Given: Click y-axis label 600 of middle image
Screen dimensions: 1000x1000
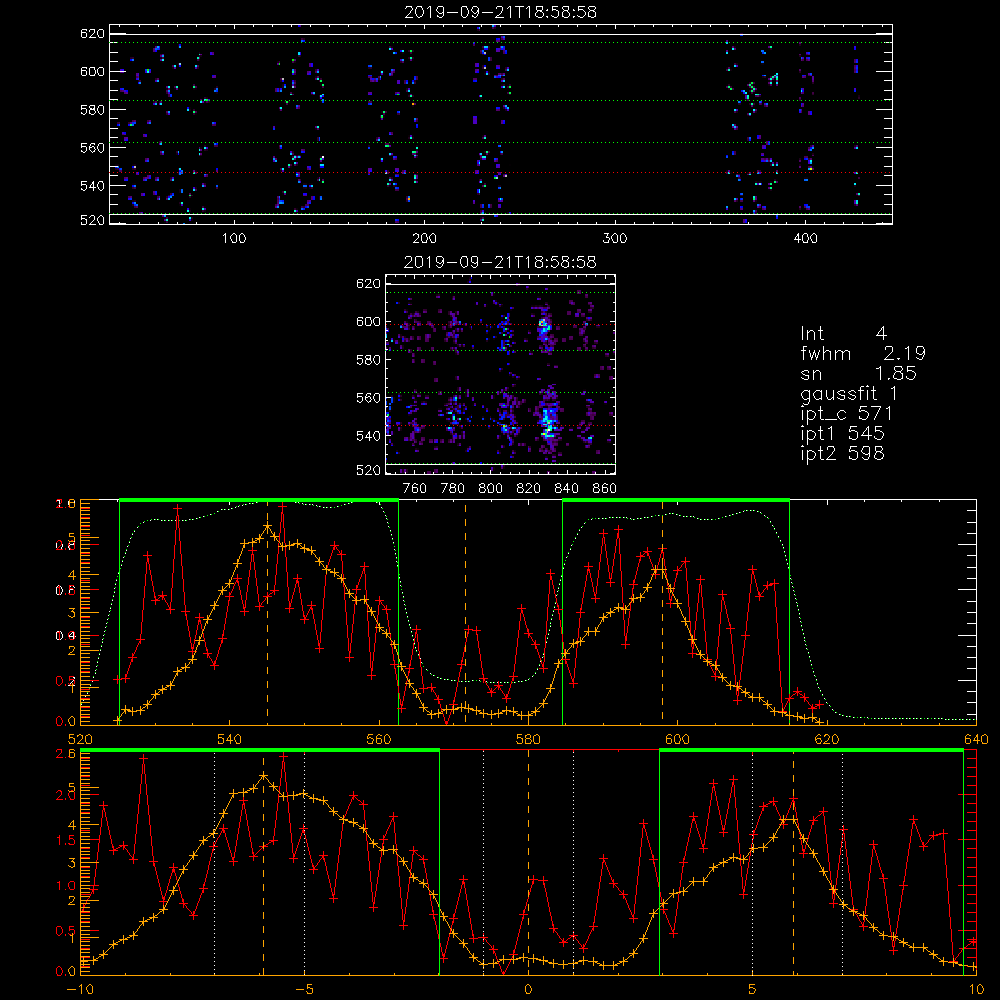Looking at the screenshot, I should click(368, 322).
